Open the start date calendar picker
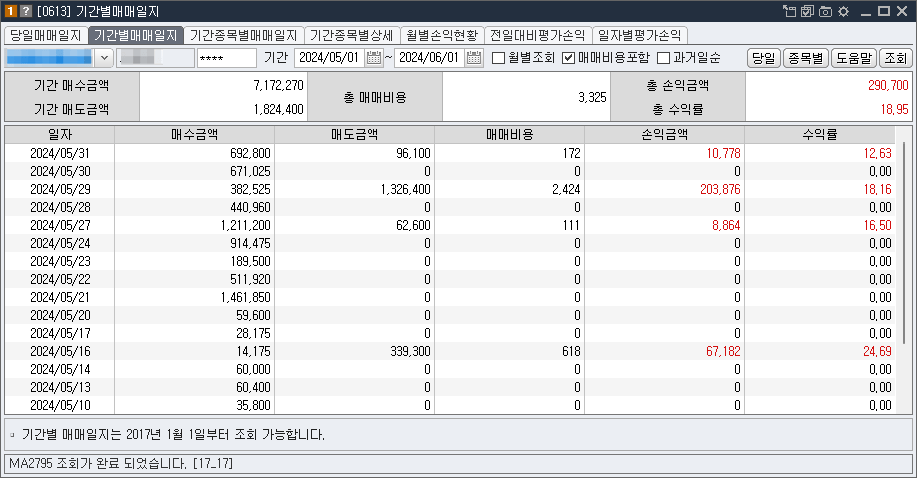 tap(374, 58)
